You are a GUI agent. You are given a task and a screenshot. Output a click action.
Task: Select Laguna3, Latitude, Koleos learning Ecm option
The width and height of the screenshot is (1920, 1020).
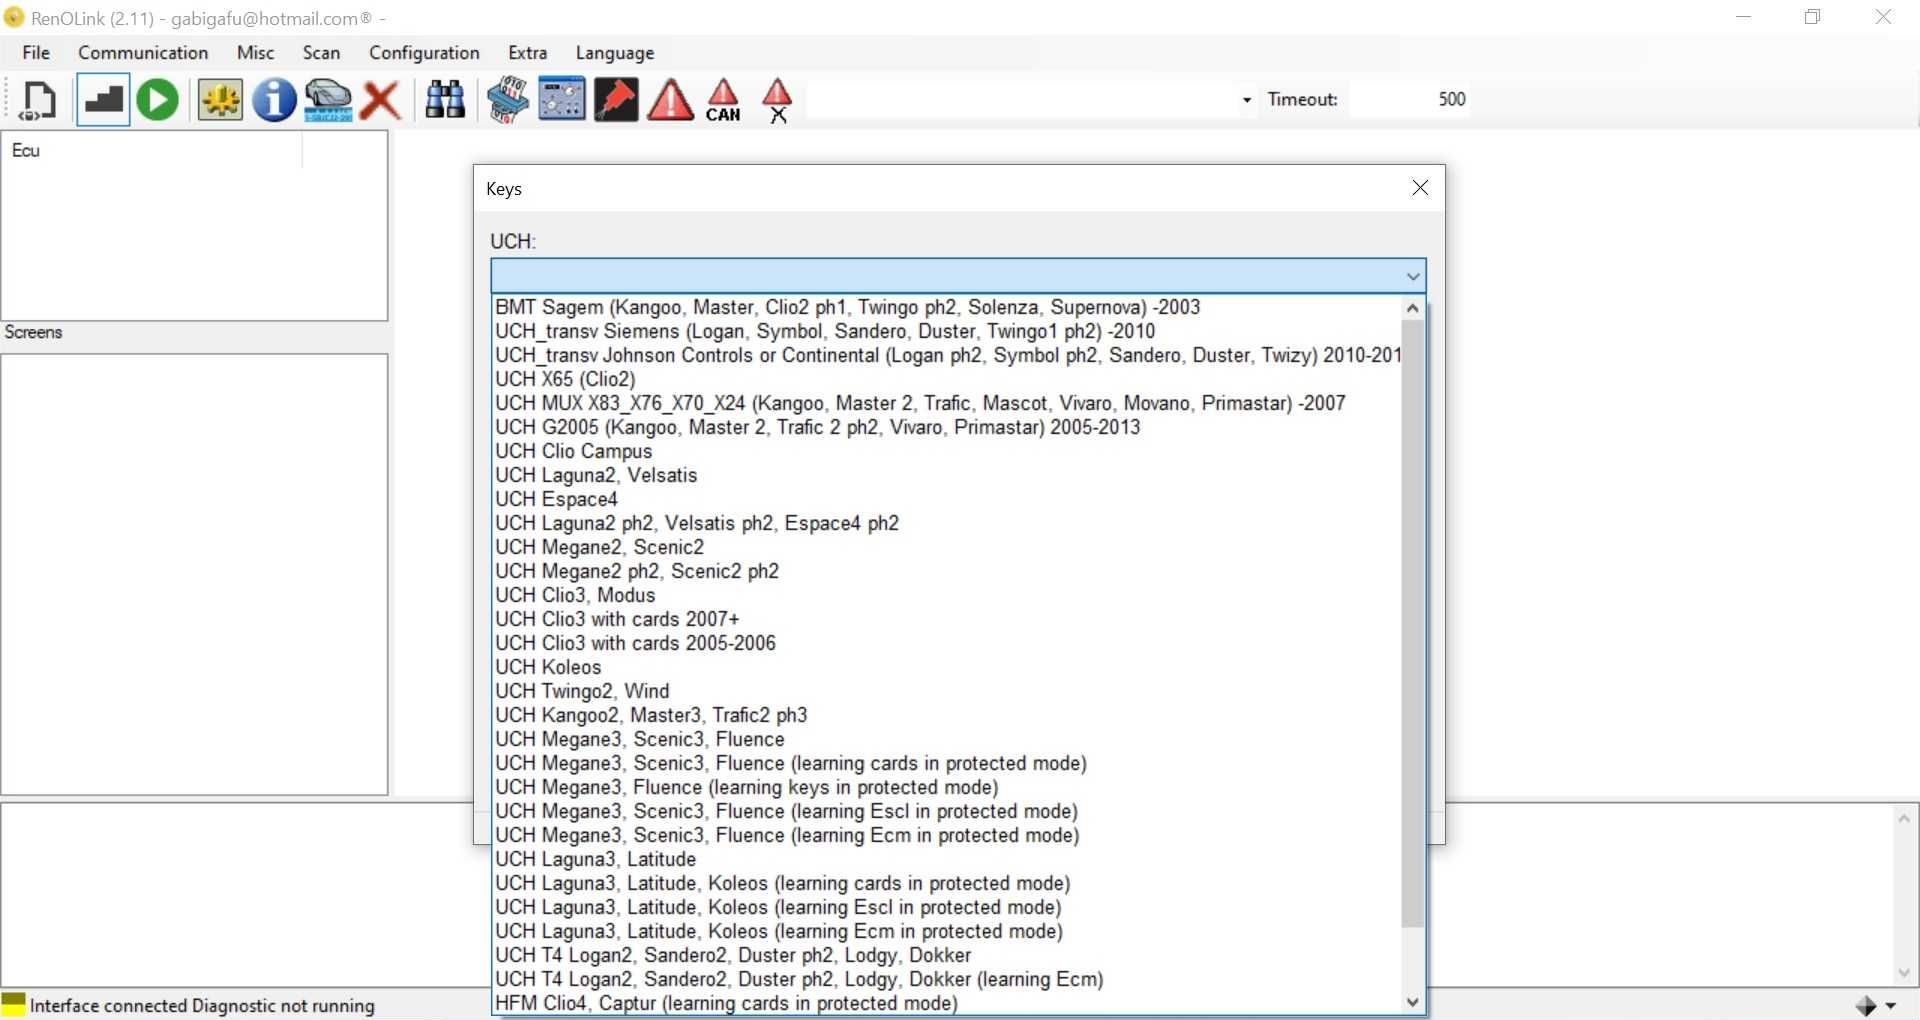(x=947, y=931)
